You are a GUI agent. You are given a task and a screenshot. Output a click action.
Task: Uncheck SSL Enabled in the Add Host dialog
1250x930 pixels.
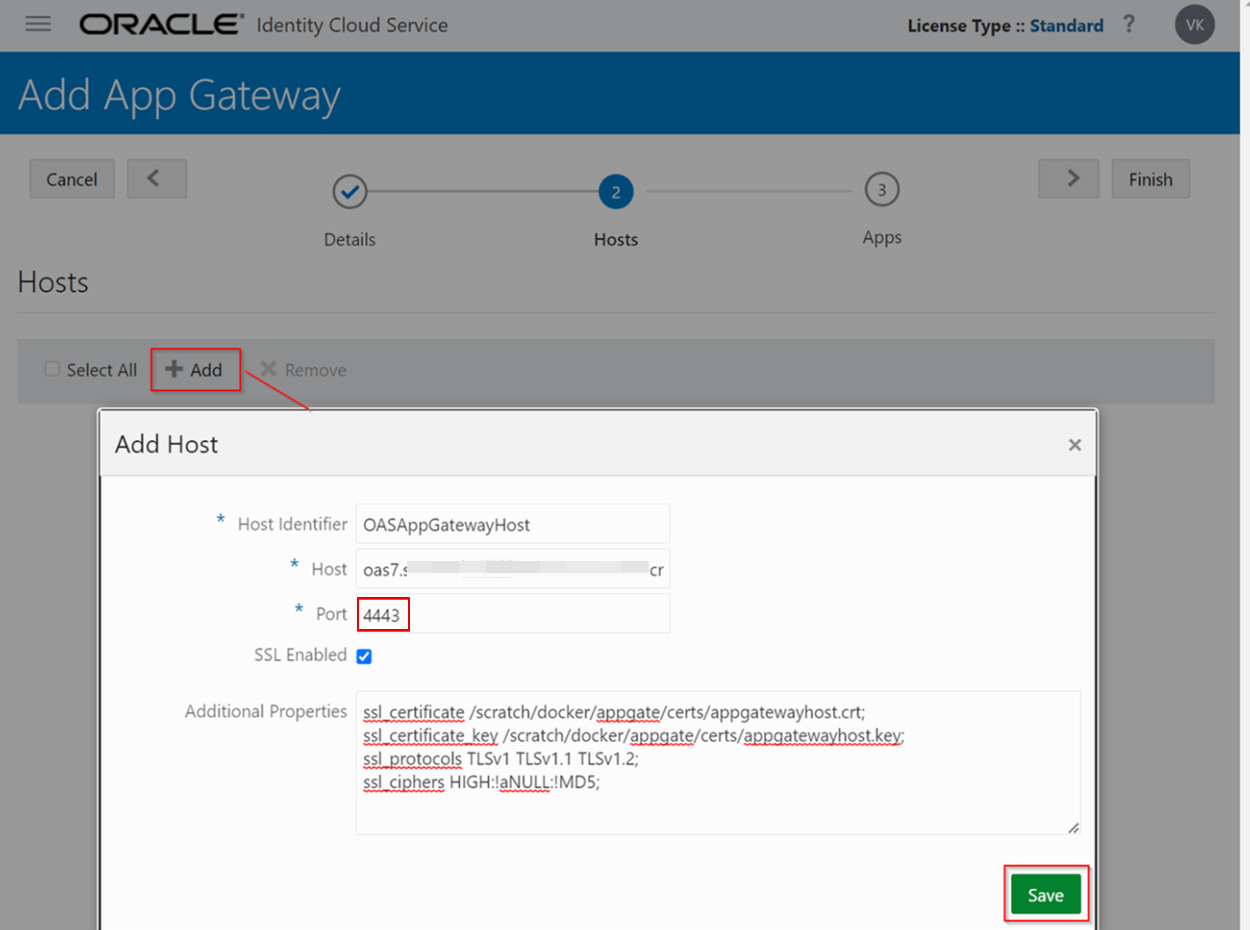pyautogui.click(x=364, y=655)
